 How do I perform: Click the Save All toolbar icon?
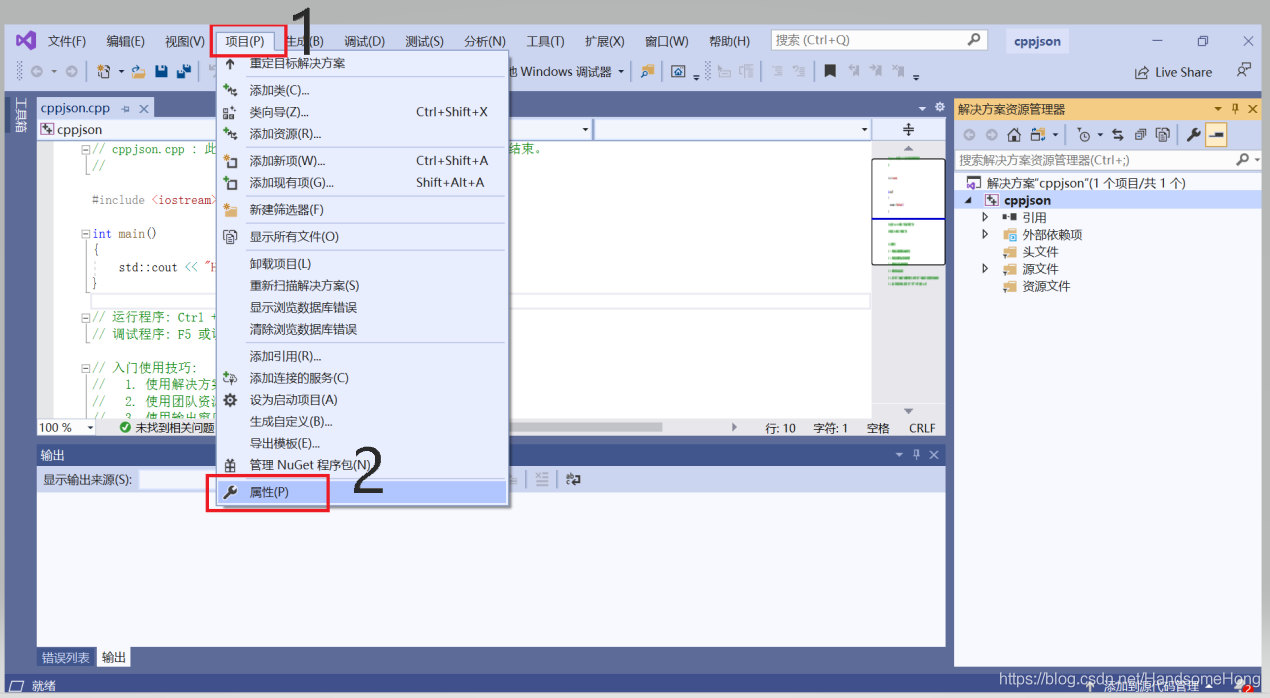[x=184, y=72]
